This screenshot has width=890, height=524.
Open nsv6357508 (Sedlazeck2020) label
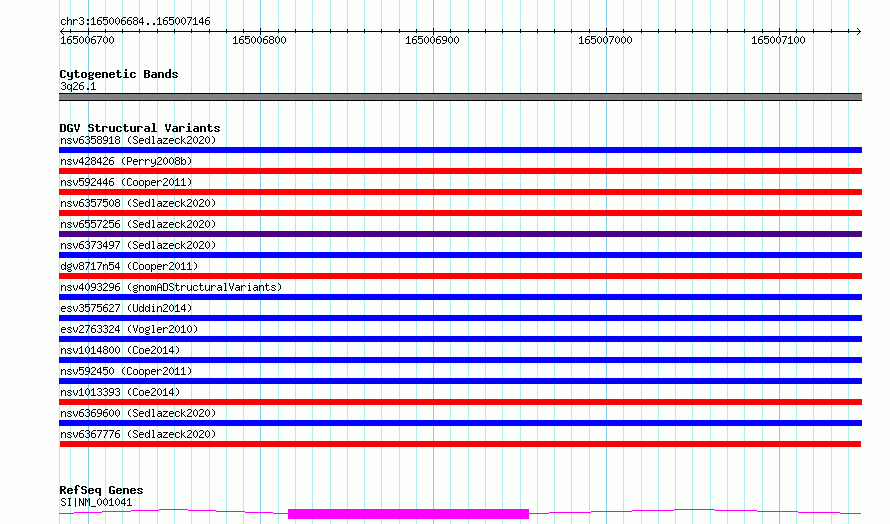(138, 203)
